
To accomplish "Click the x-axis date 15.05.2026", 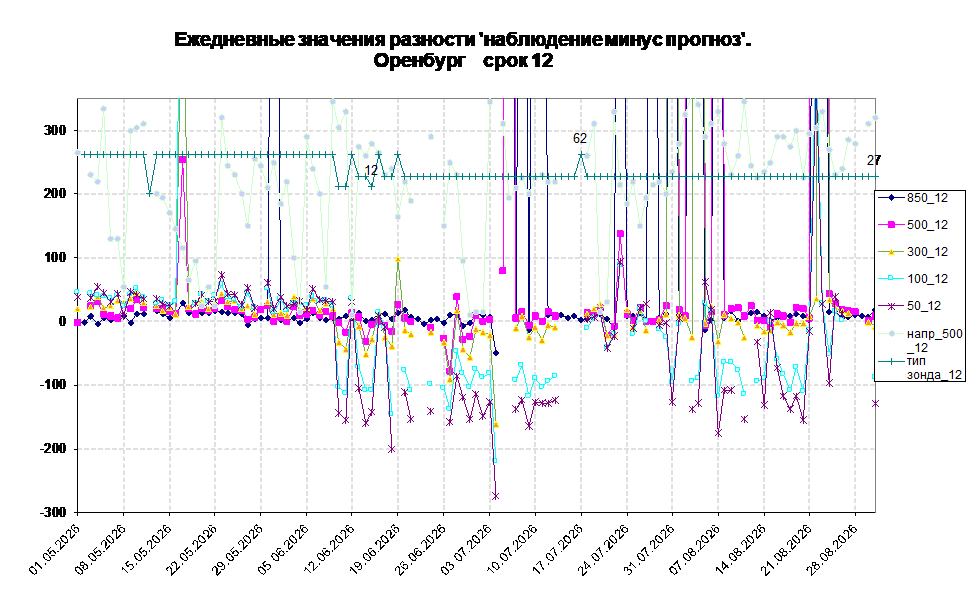I will [147, 549].
